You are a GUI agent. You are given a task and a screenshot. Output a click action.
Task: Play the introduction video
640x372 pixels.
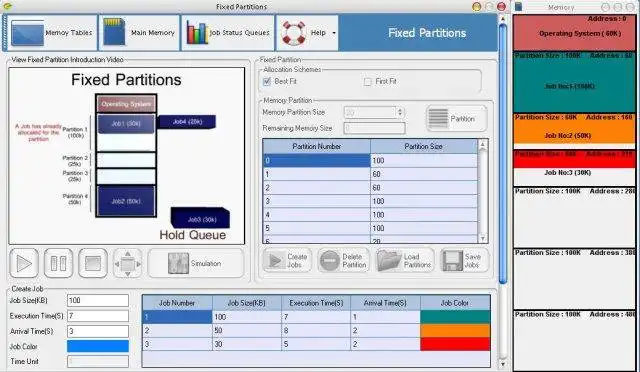coord(24,263)
